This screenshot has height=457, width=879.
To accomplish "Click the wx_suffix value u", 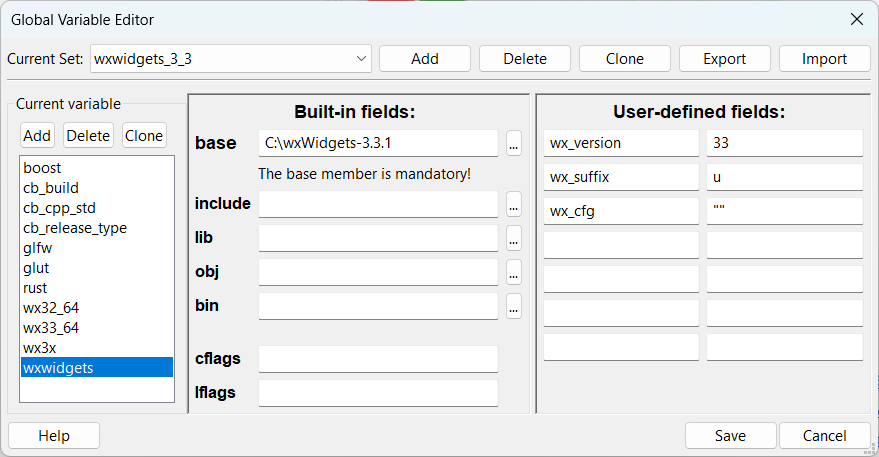I will (785, 177).
